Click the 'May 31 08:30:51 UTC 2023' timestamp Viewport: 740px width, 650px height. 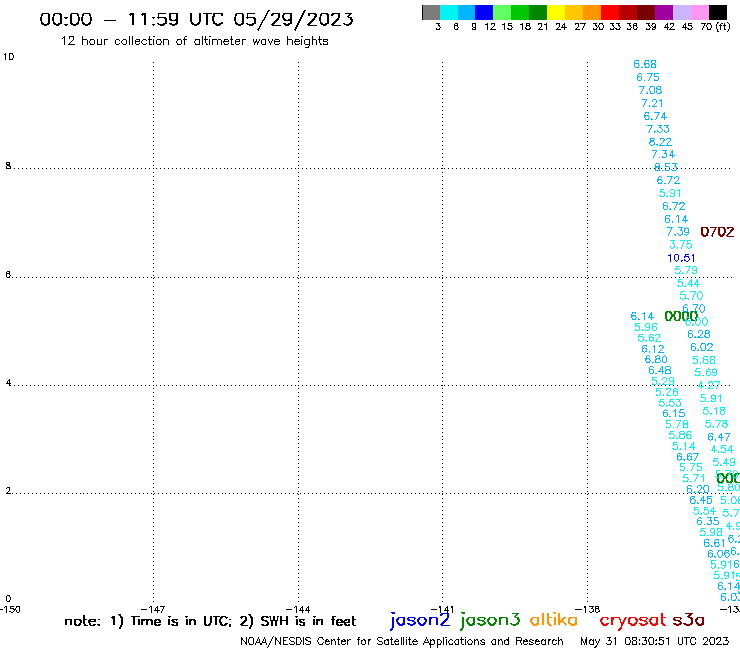coord(655,641)
